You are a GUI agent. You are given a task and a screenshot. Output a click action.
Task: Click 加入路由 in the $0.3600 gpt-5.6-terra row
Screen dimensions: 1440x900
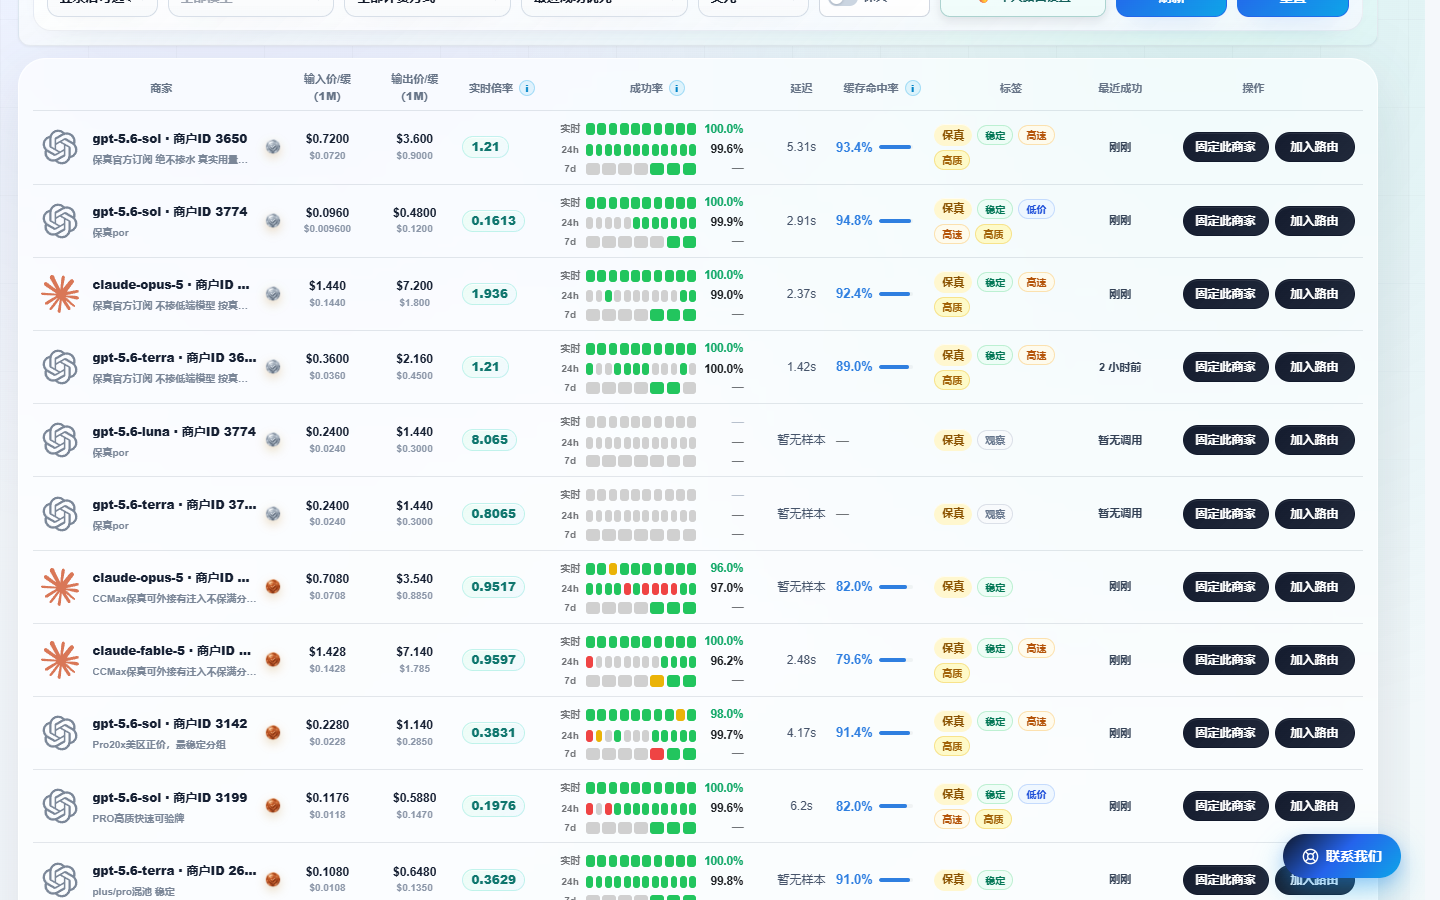[x=1314, y=367]
